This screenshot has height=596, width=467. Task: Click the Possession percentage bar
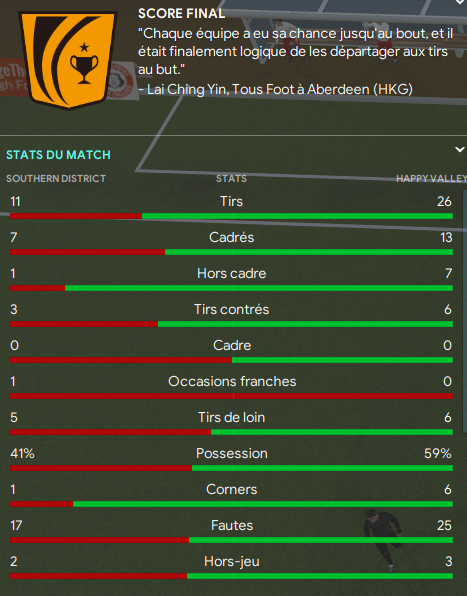pos(231,468)
